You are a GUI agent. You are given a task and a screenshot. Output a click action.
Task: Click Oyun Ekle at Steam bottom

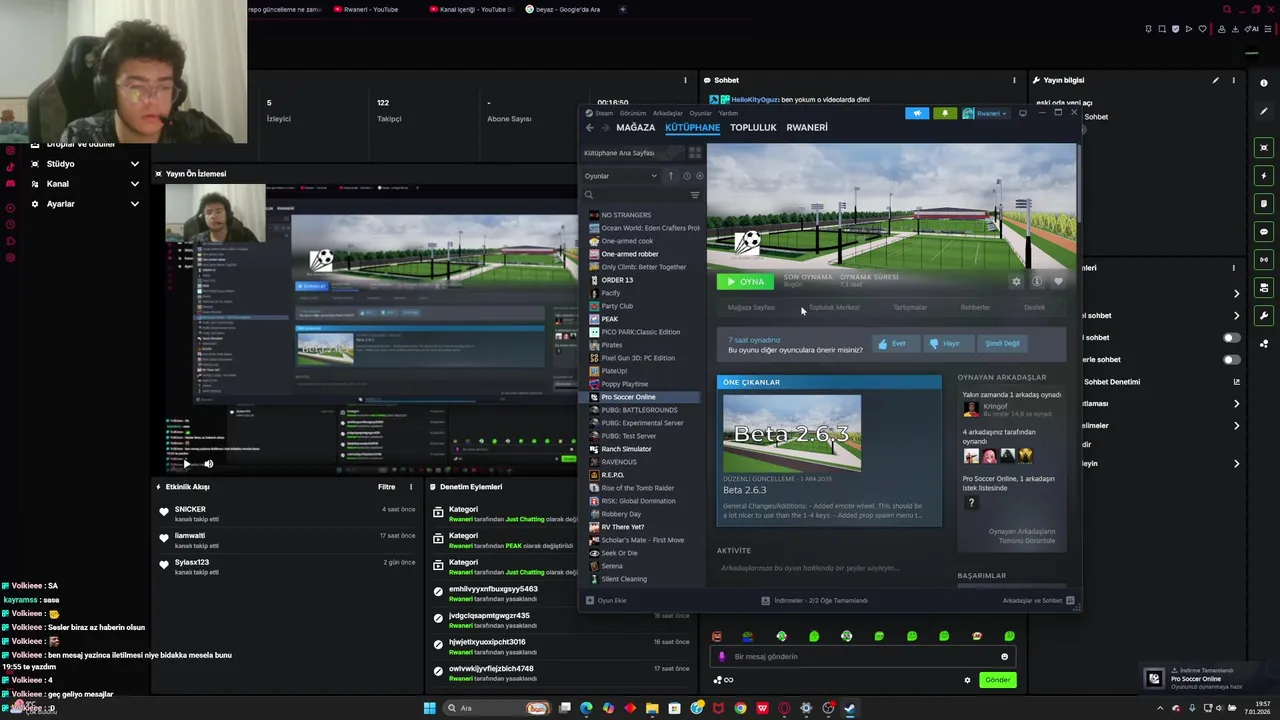coord(606,601)
